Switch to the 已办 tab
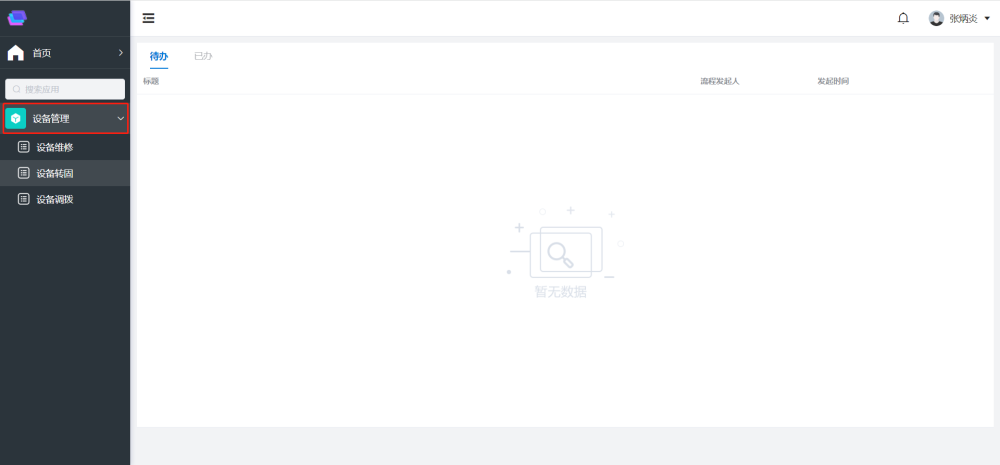The image size is (1000, 465). pyautogui.click(x=203, y=56)
